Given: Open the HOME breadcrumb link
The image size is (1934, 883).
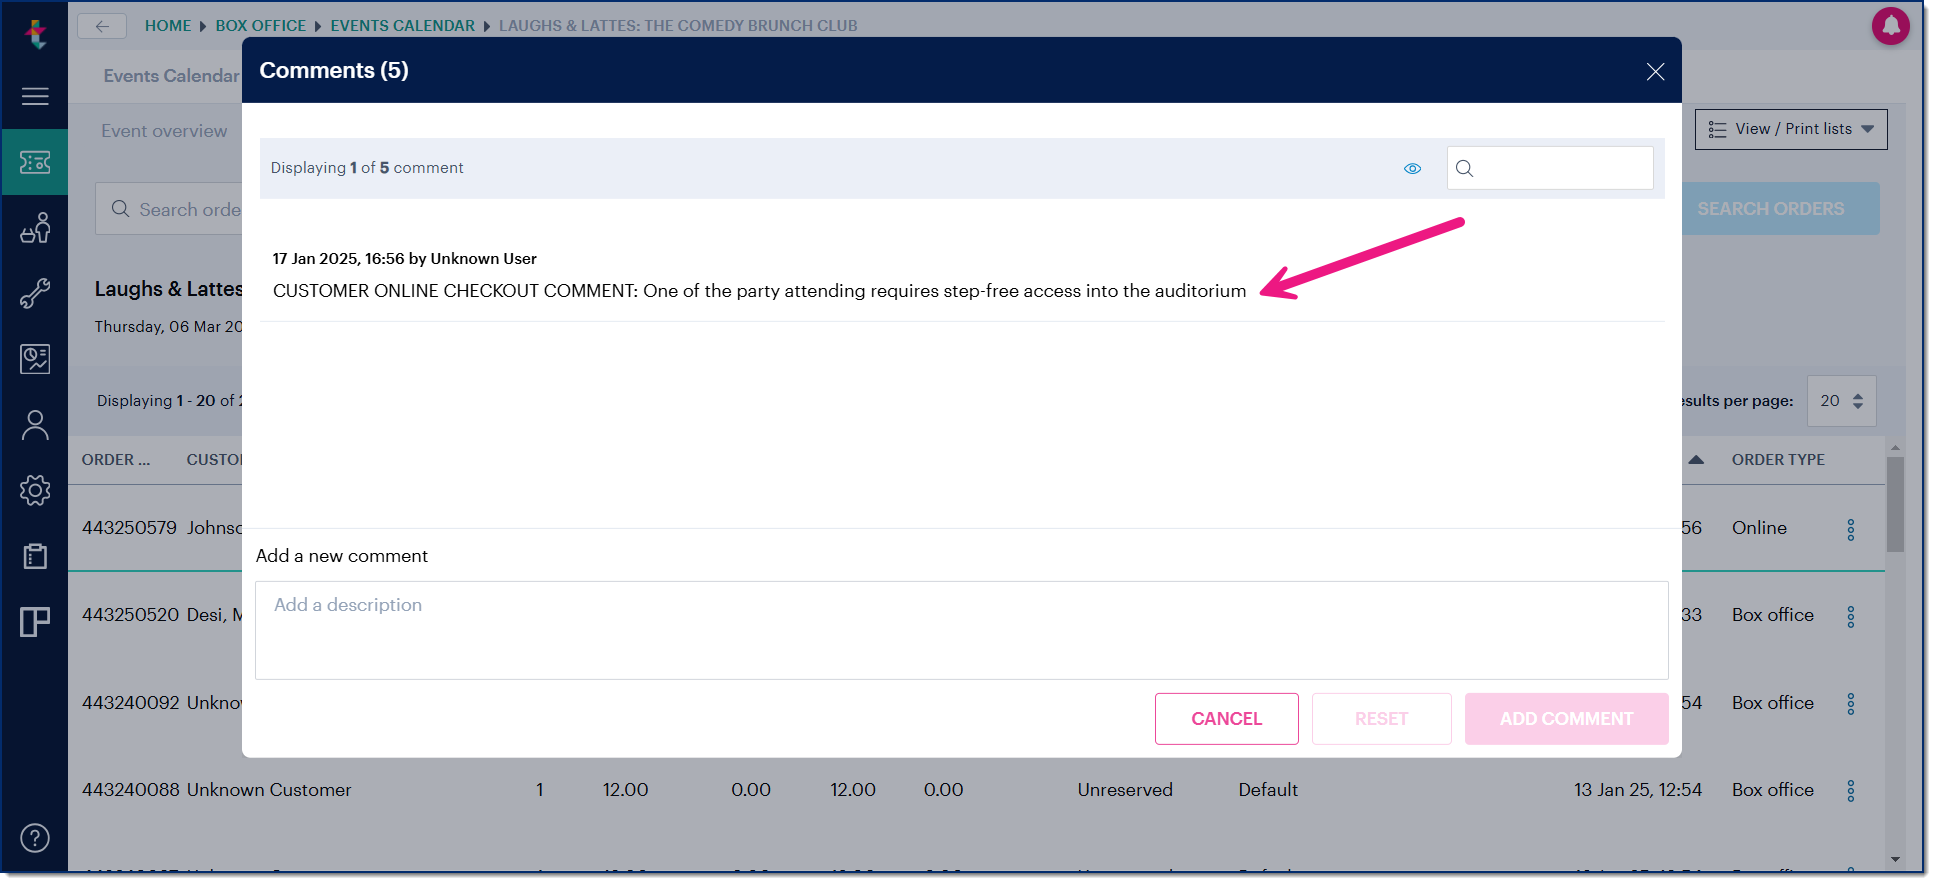Looking at the screenshot, I should (168, 26).
